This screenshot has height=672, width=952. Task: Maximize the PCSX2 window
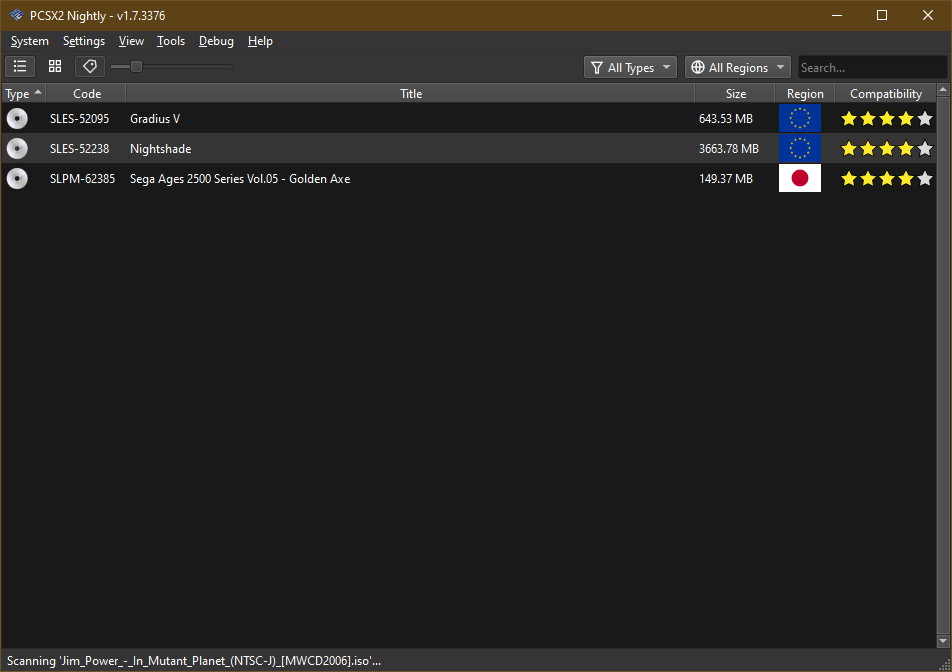pyautogui.click(x=882, y=15)
